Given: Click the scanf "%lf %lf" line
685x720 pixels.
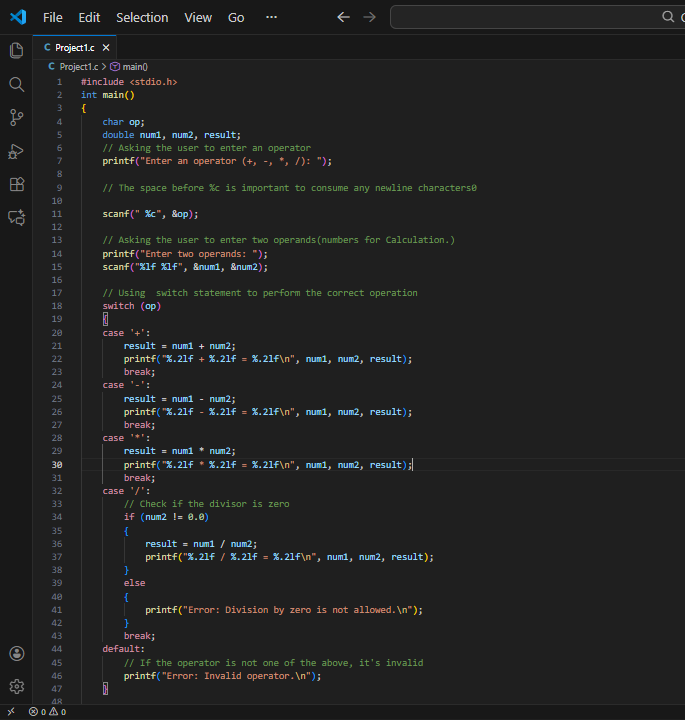Looking at the screenshot, I should click(x=185, y=267).
